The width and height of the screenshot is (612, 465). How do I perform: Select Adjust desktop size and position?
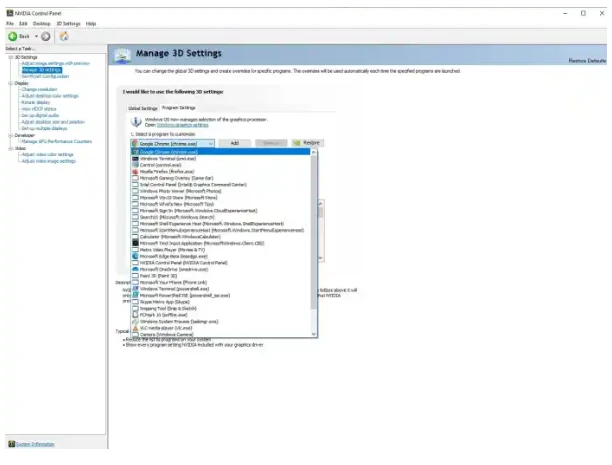click(x=53, y=122)
